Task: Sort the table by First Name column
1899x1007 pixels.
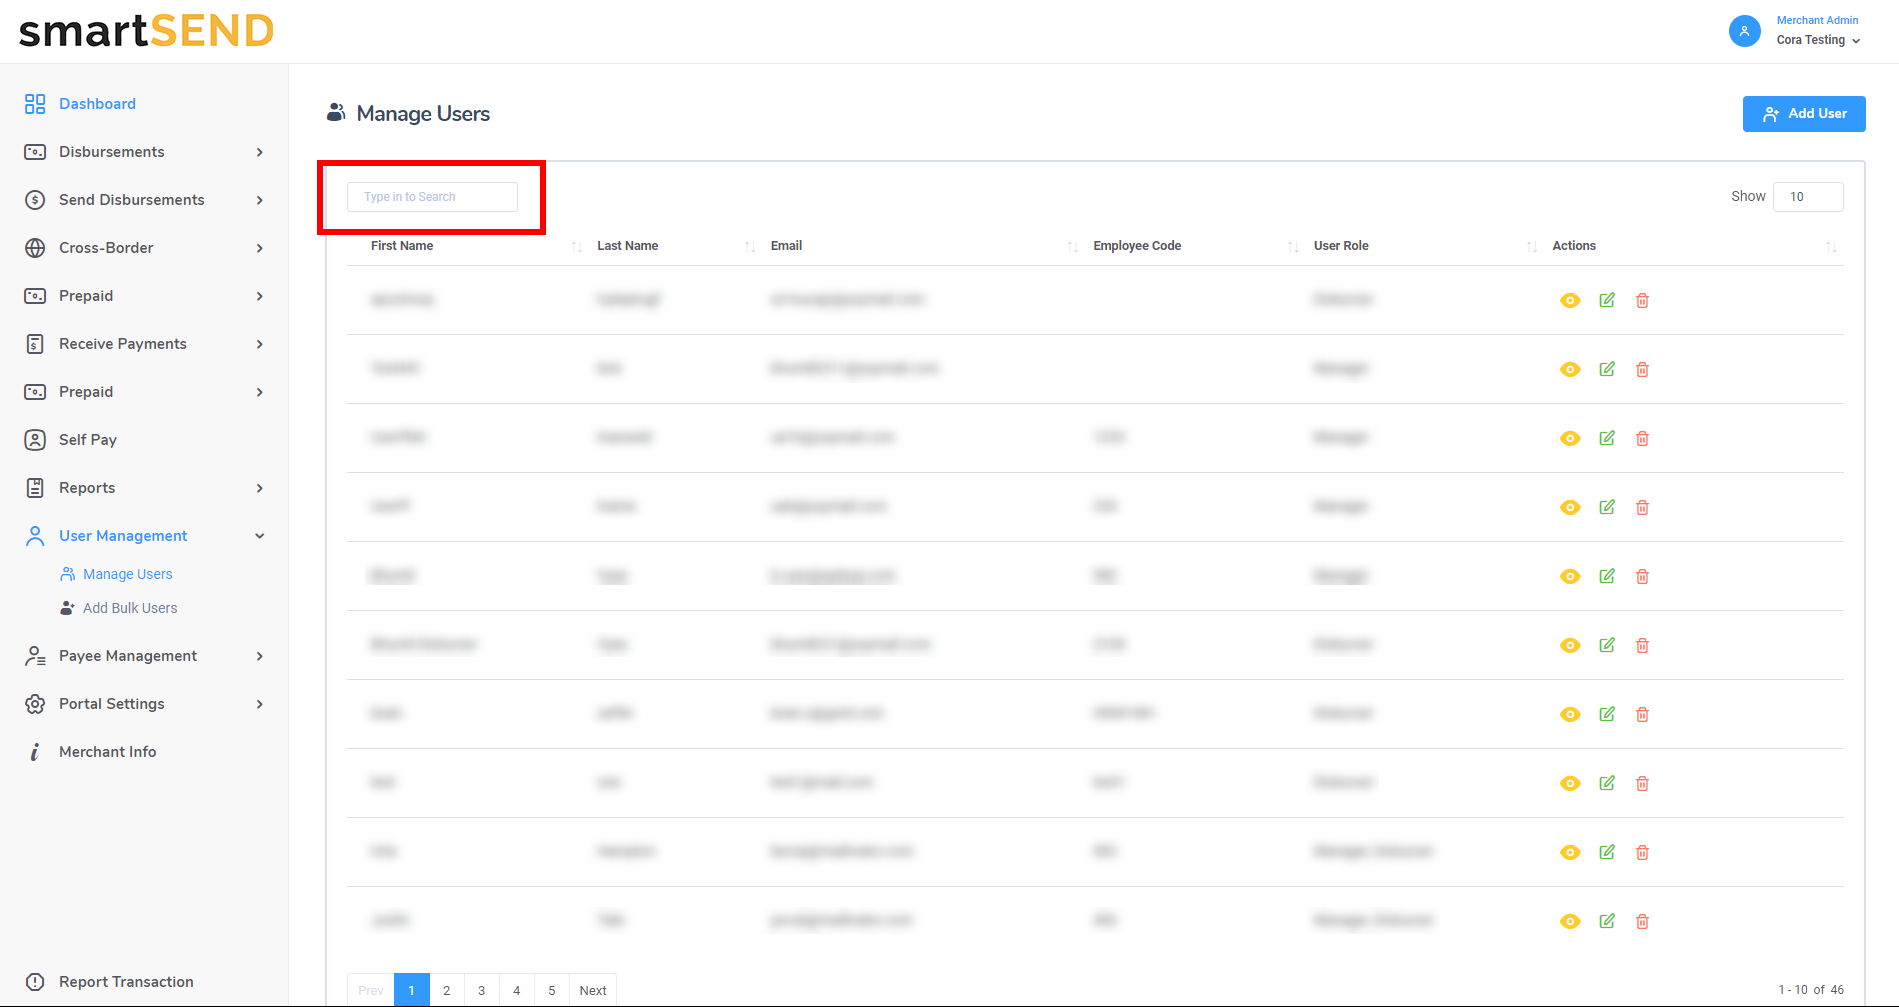Action: point(576,247)
